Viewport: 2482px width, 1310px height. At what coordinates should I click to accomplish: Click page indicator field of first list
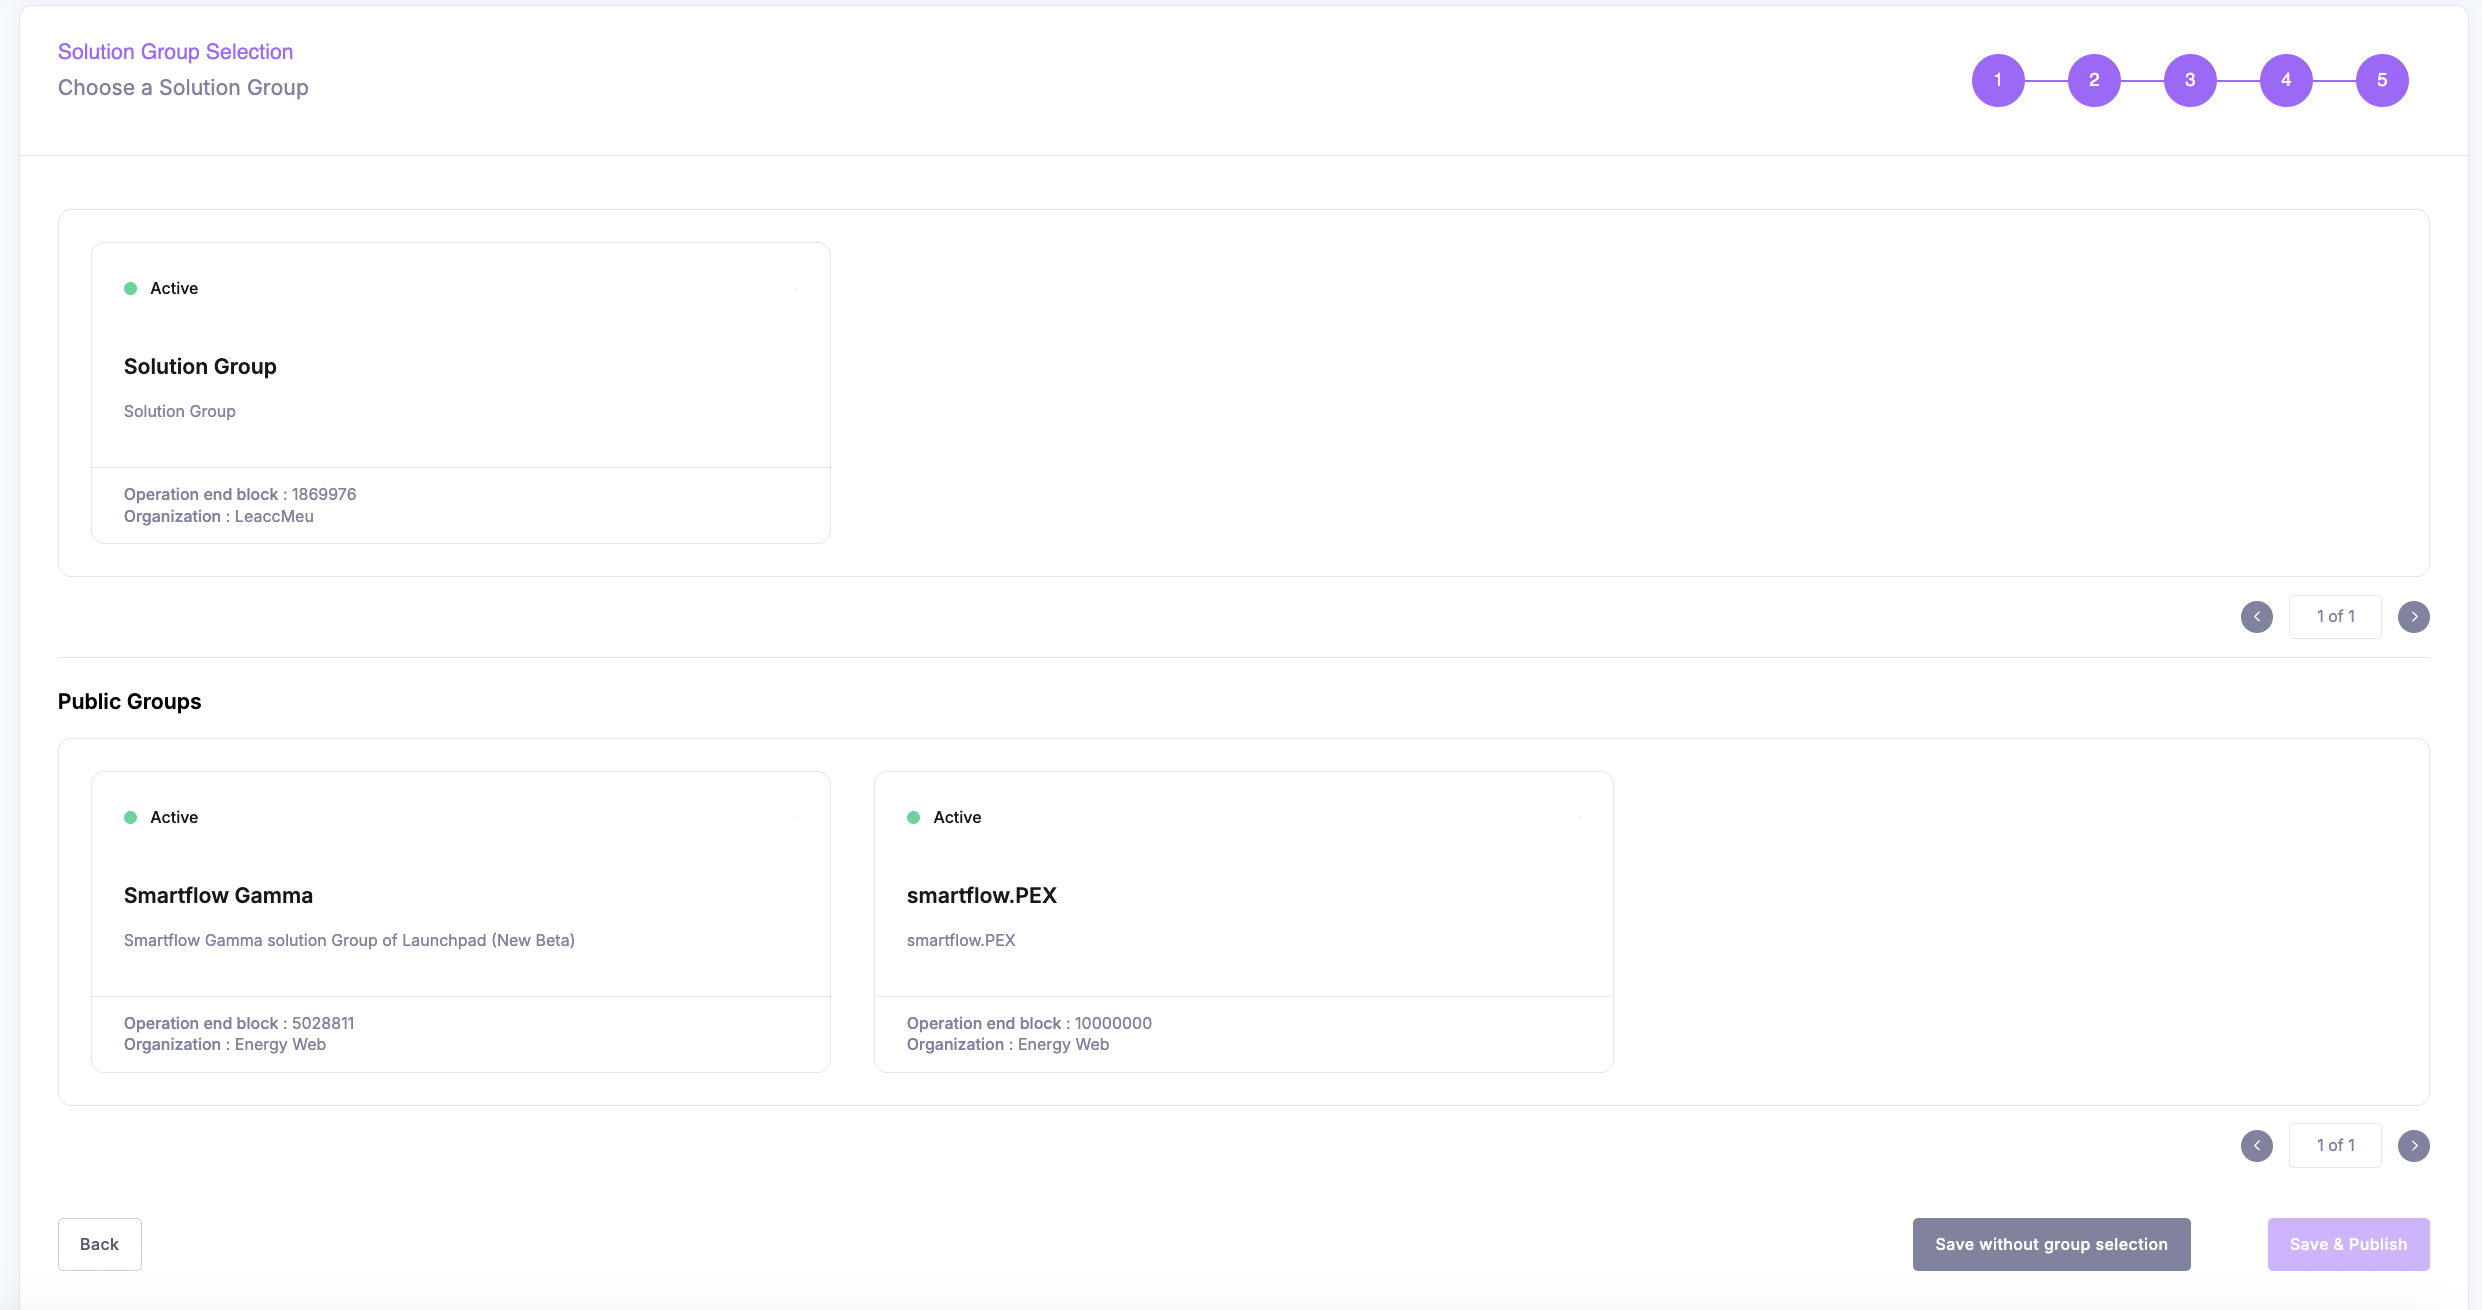click(x=2335, y=617)
